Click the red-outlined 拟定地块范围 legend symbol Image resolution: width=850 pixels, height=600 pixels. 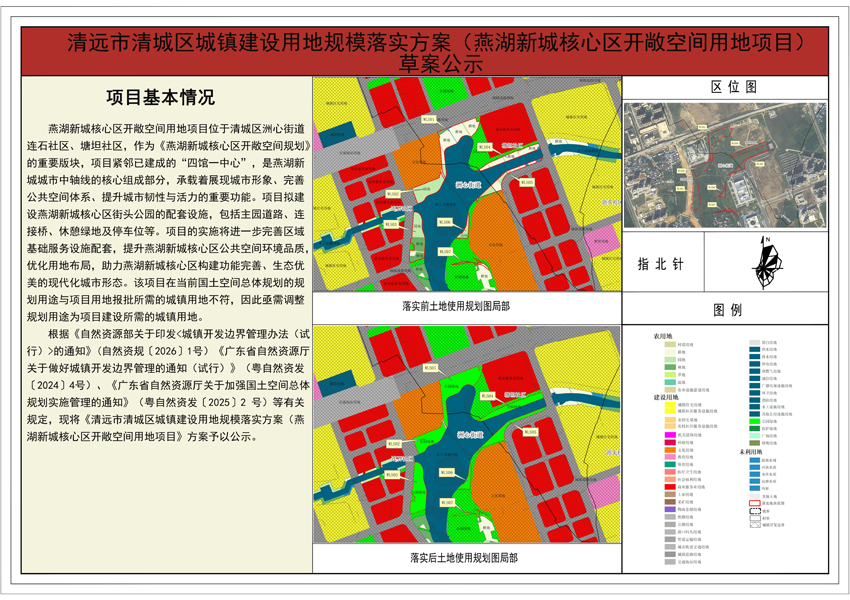coord(753,503)
